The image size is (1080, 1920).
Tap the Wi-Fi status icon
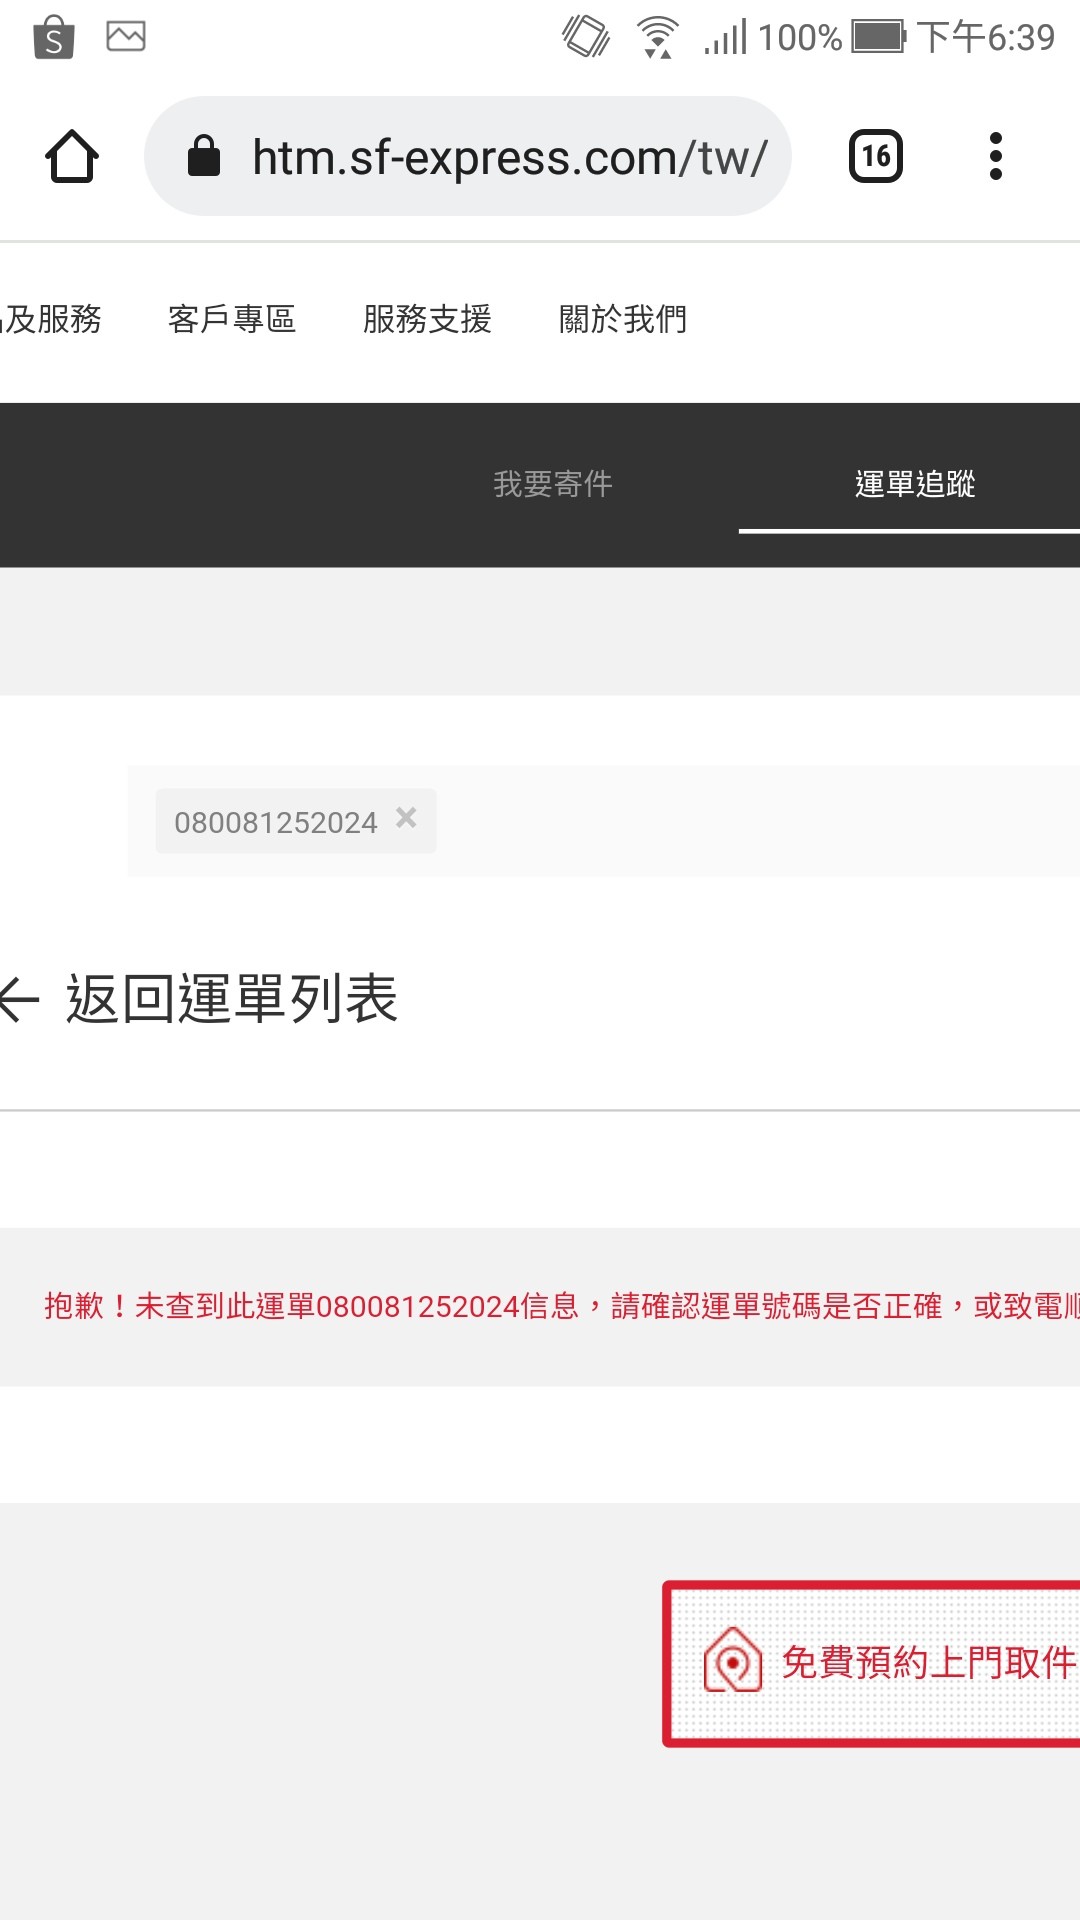657,38
